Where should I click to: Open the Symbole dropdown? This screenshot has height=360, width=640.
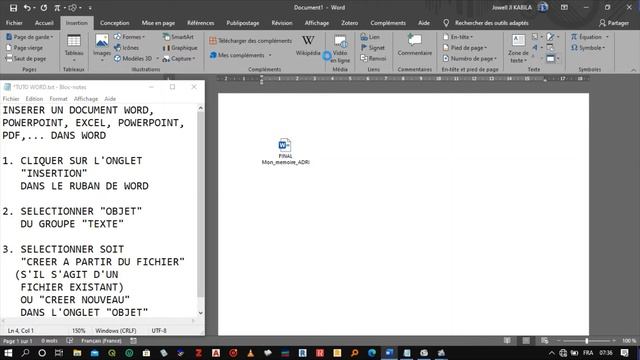[x=588, y=48]
